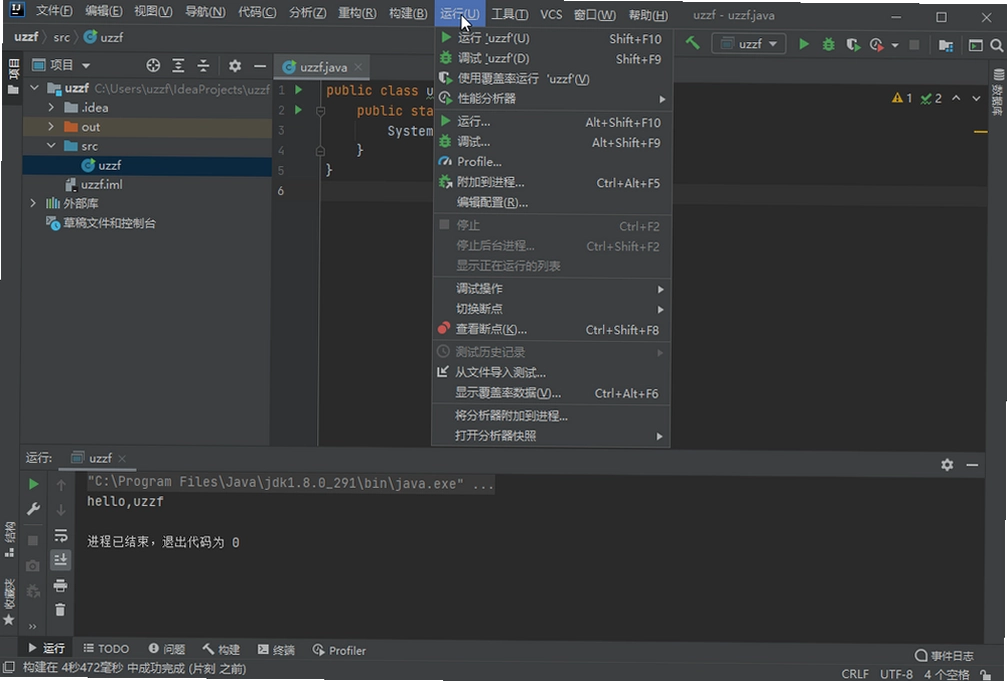Viewport: 1007px width, 681px height.
Task: Rerun uzzf from the run panel arrow
Action: tap(33, 484)
